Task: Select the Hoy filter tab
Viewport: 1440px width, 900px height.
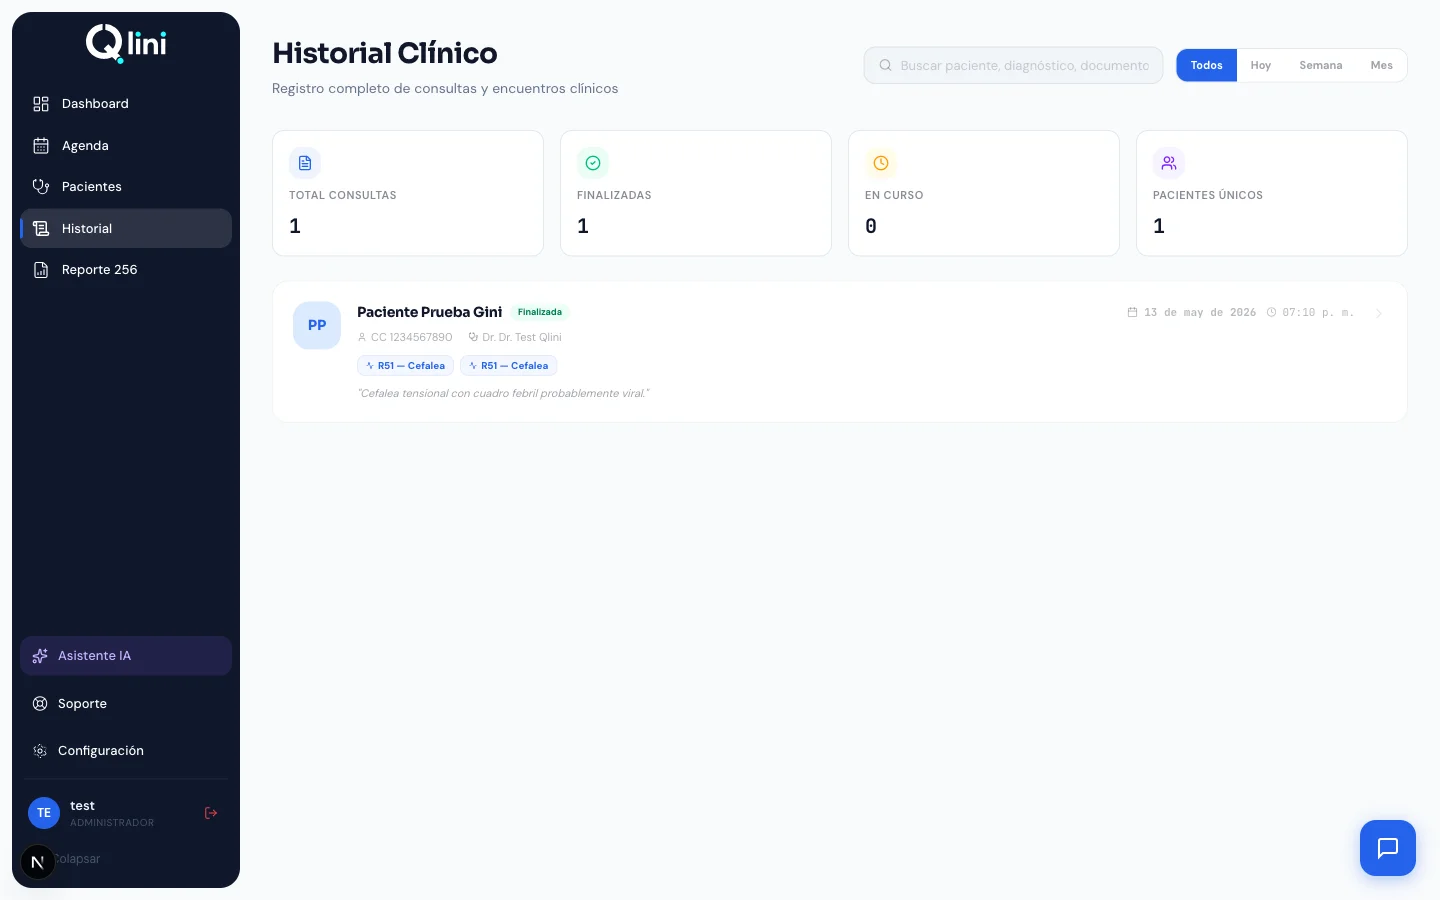Action: click(1261, 65)
